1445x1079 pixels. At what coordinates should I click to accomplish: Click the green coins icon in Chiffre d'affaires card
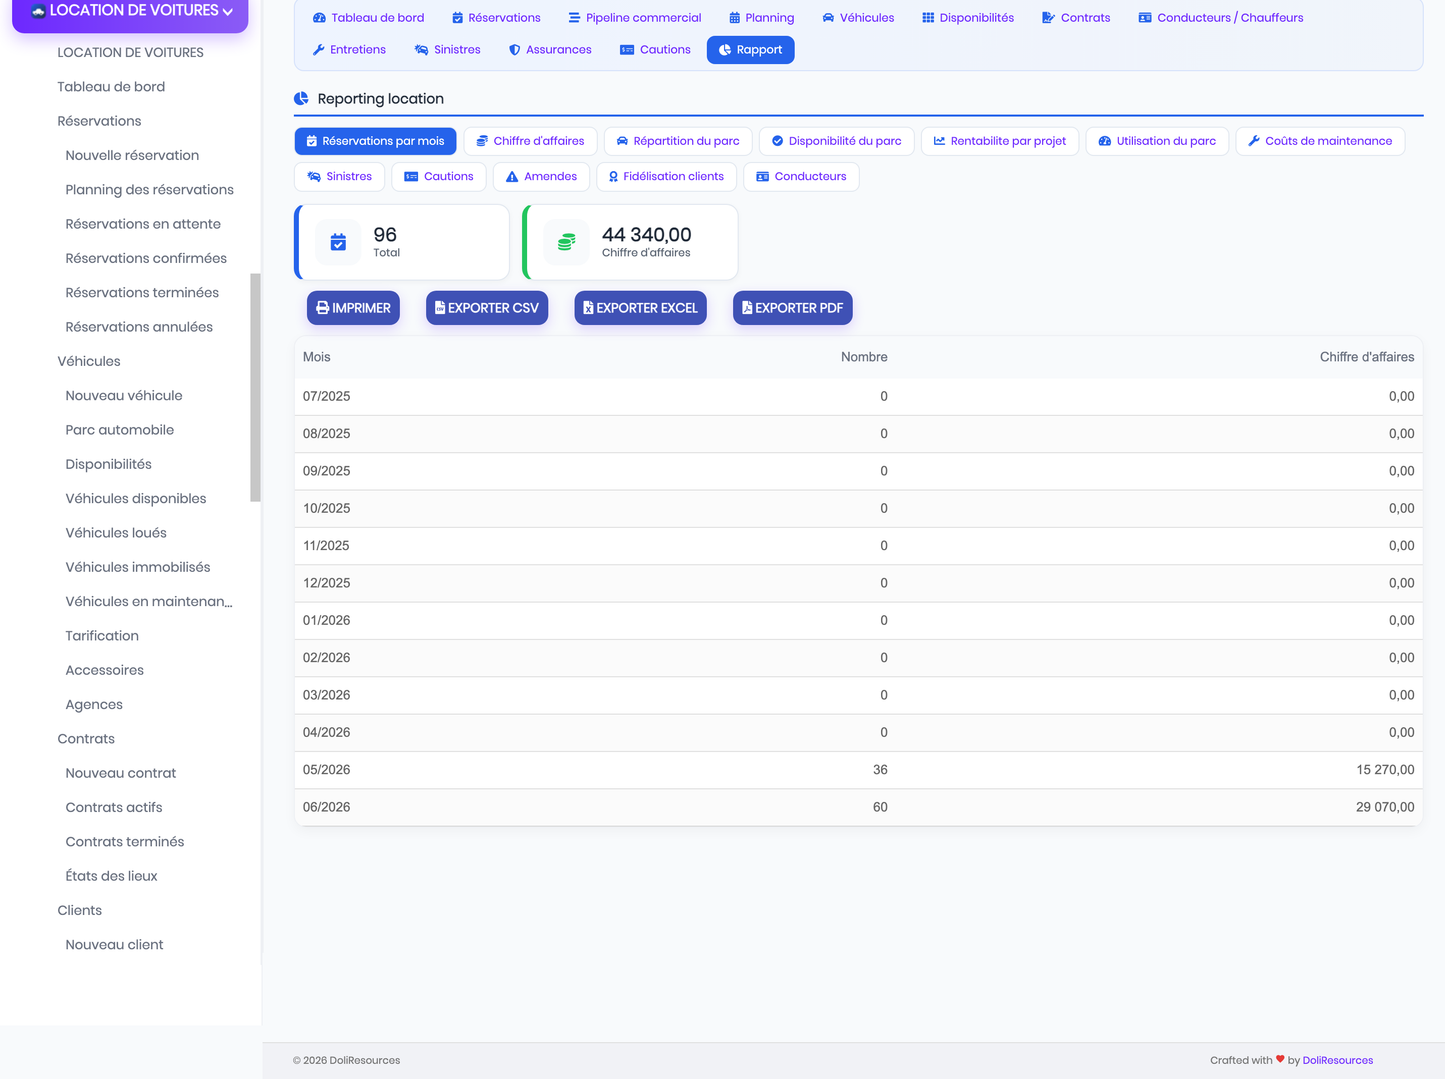click(x=566, y=242)
